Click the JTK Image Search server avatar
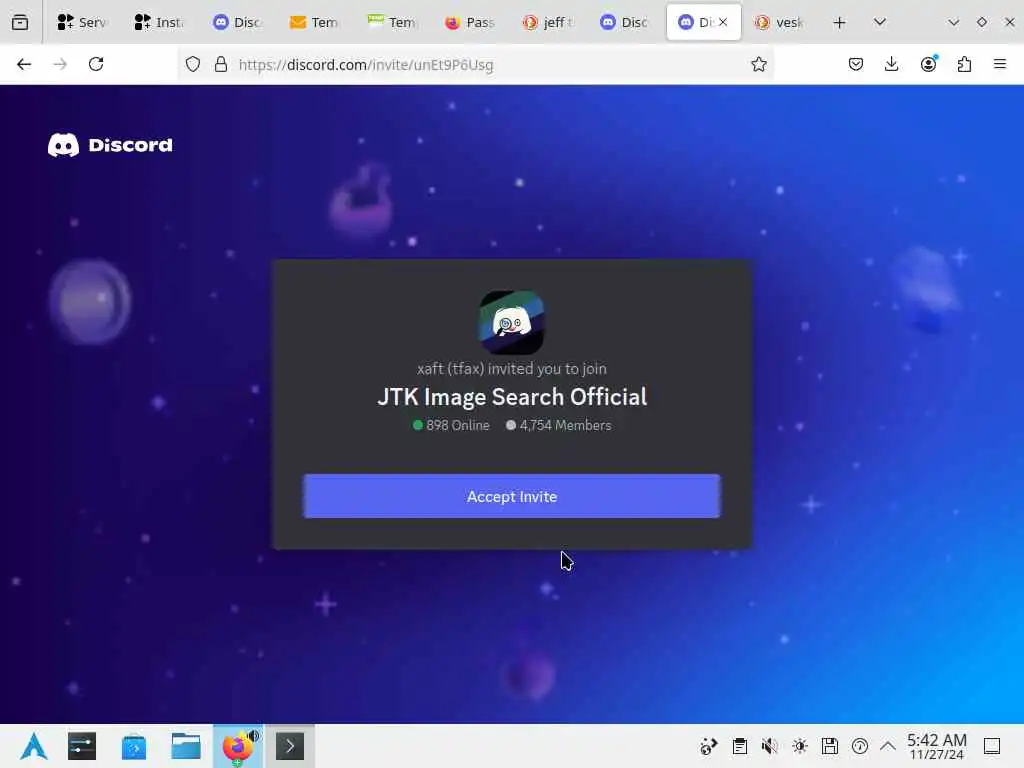 pyautogui.click(x=511, y=323)
